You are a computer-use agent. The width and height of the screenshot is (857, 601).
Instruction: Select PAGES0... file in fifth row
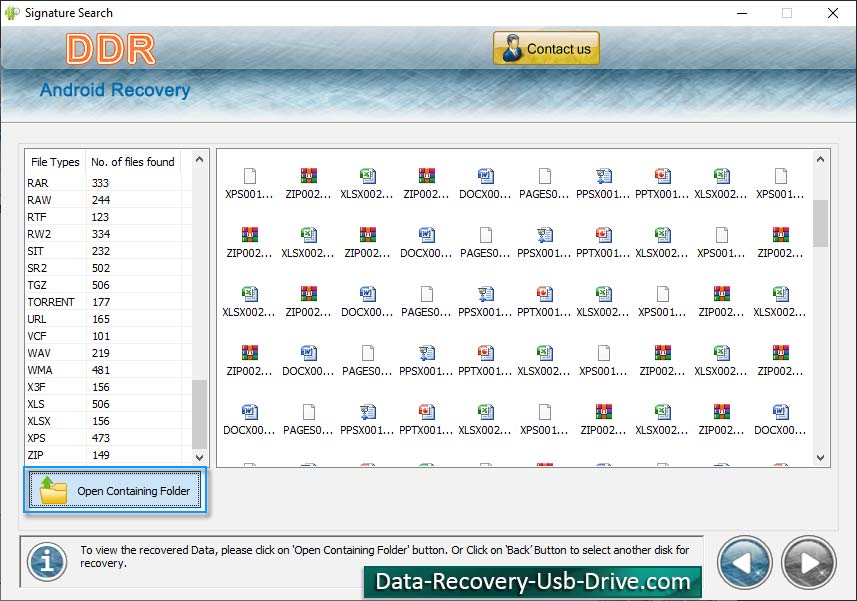(308, 420)
